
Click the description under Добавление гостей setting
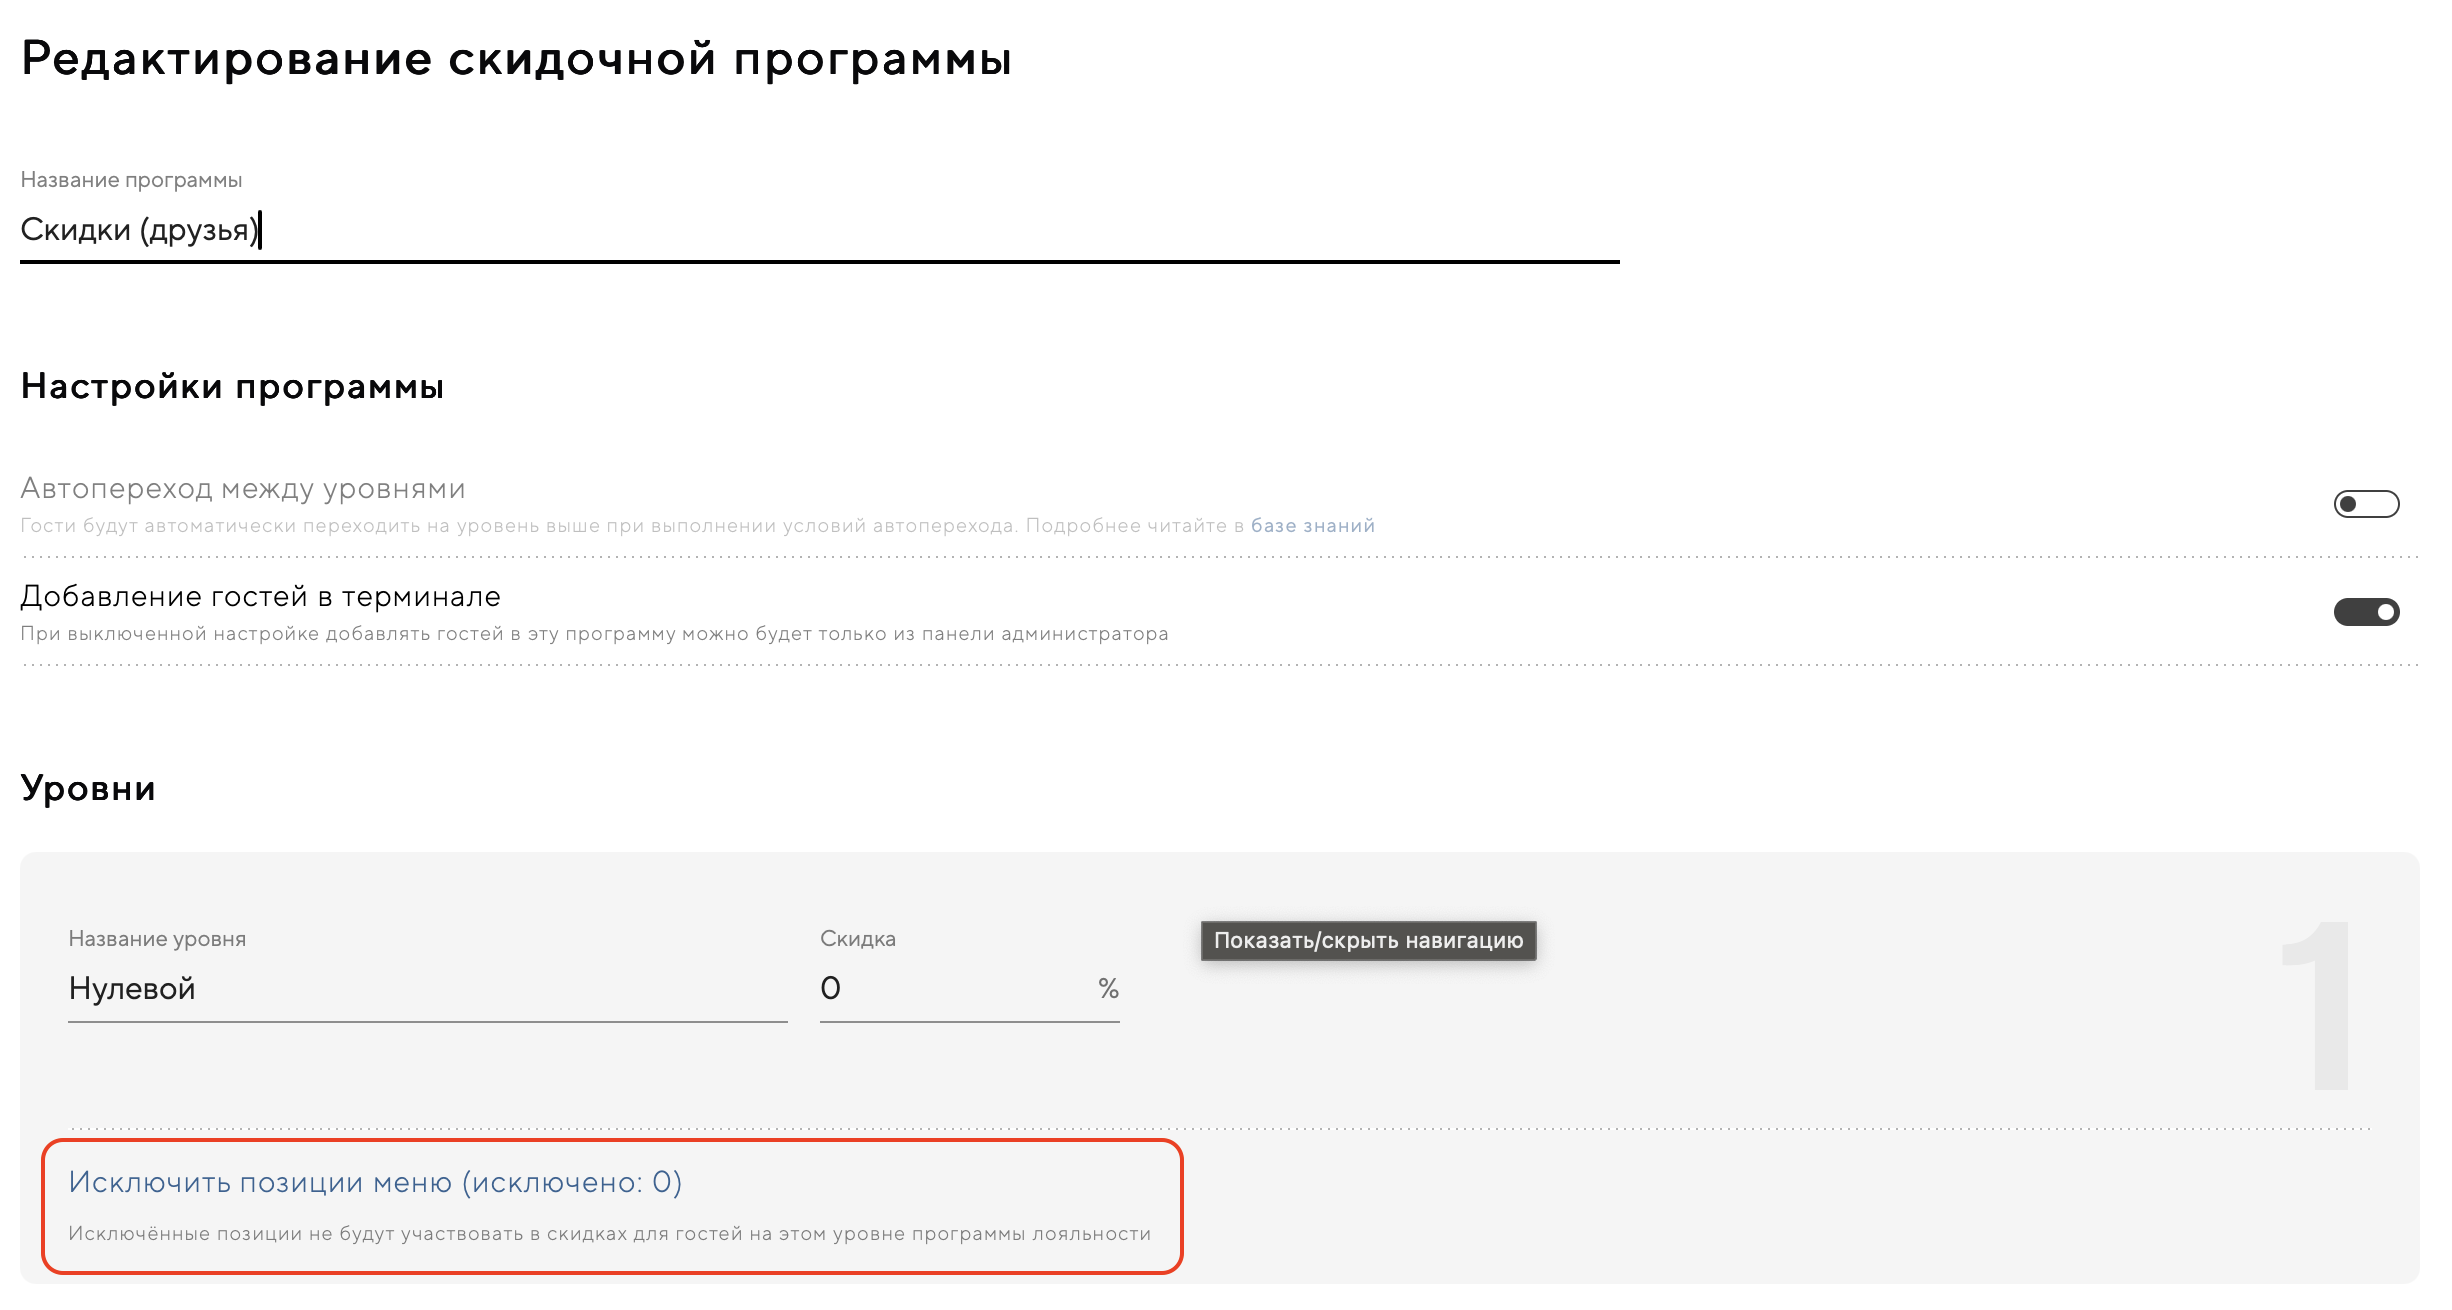[594, 634]
